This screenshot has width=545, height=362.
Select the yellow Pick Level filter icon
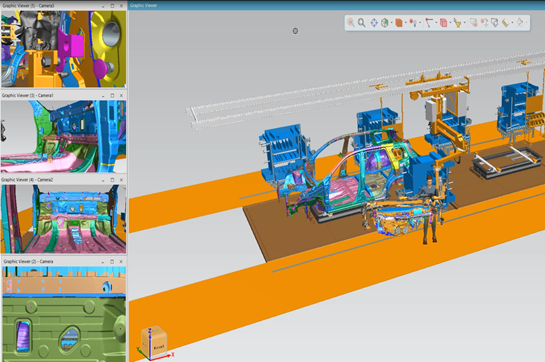click(458, 23)
